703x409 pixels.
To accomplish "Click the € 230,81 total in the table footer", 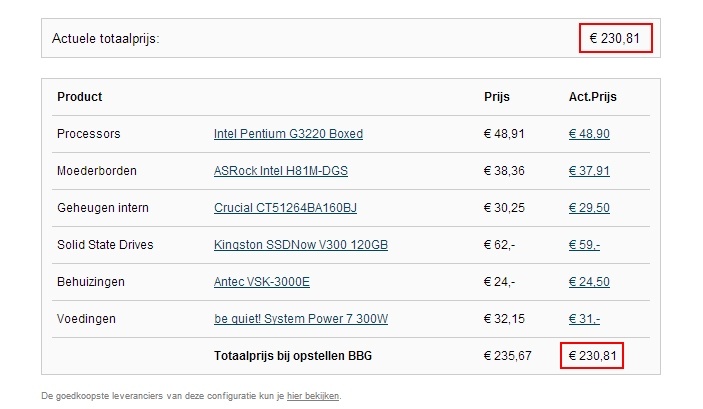I will tap(591, 356).
